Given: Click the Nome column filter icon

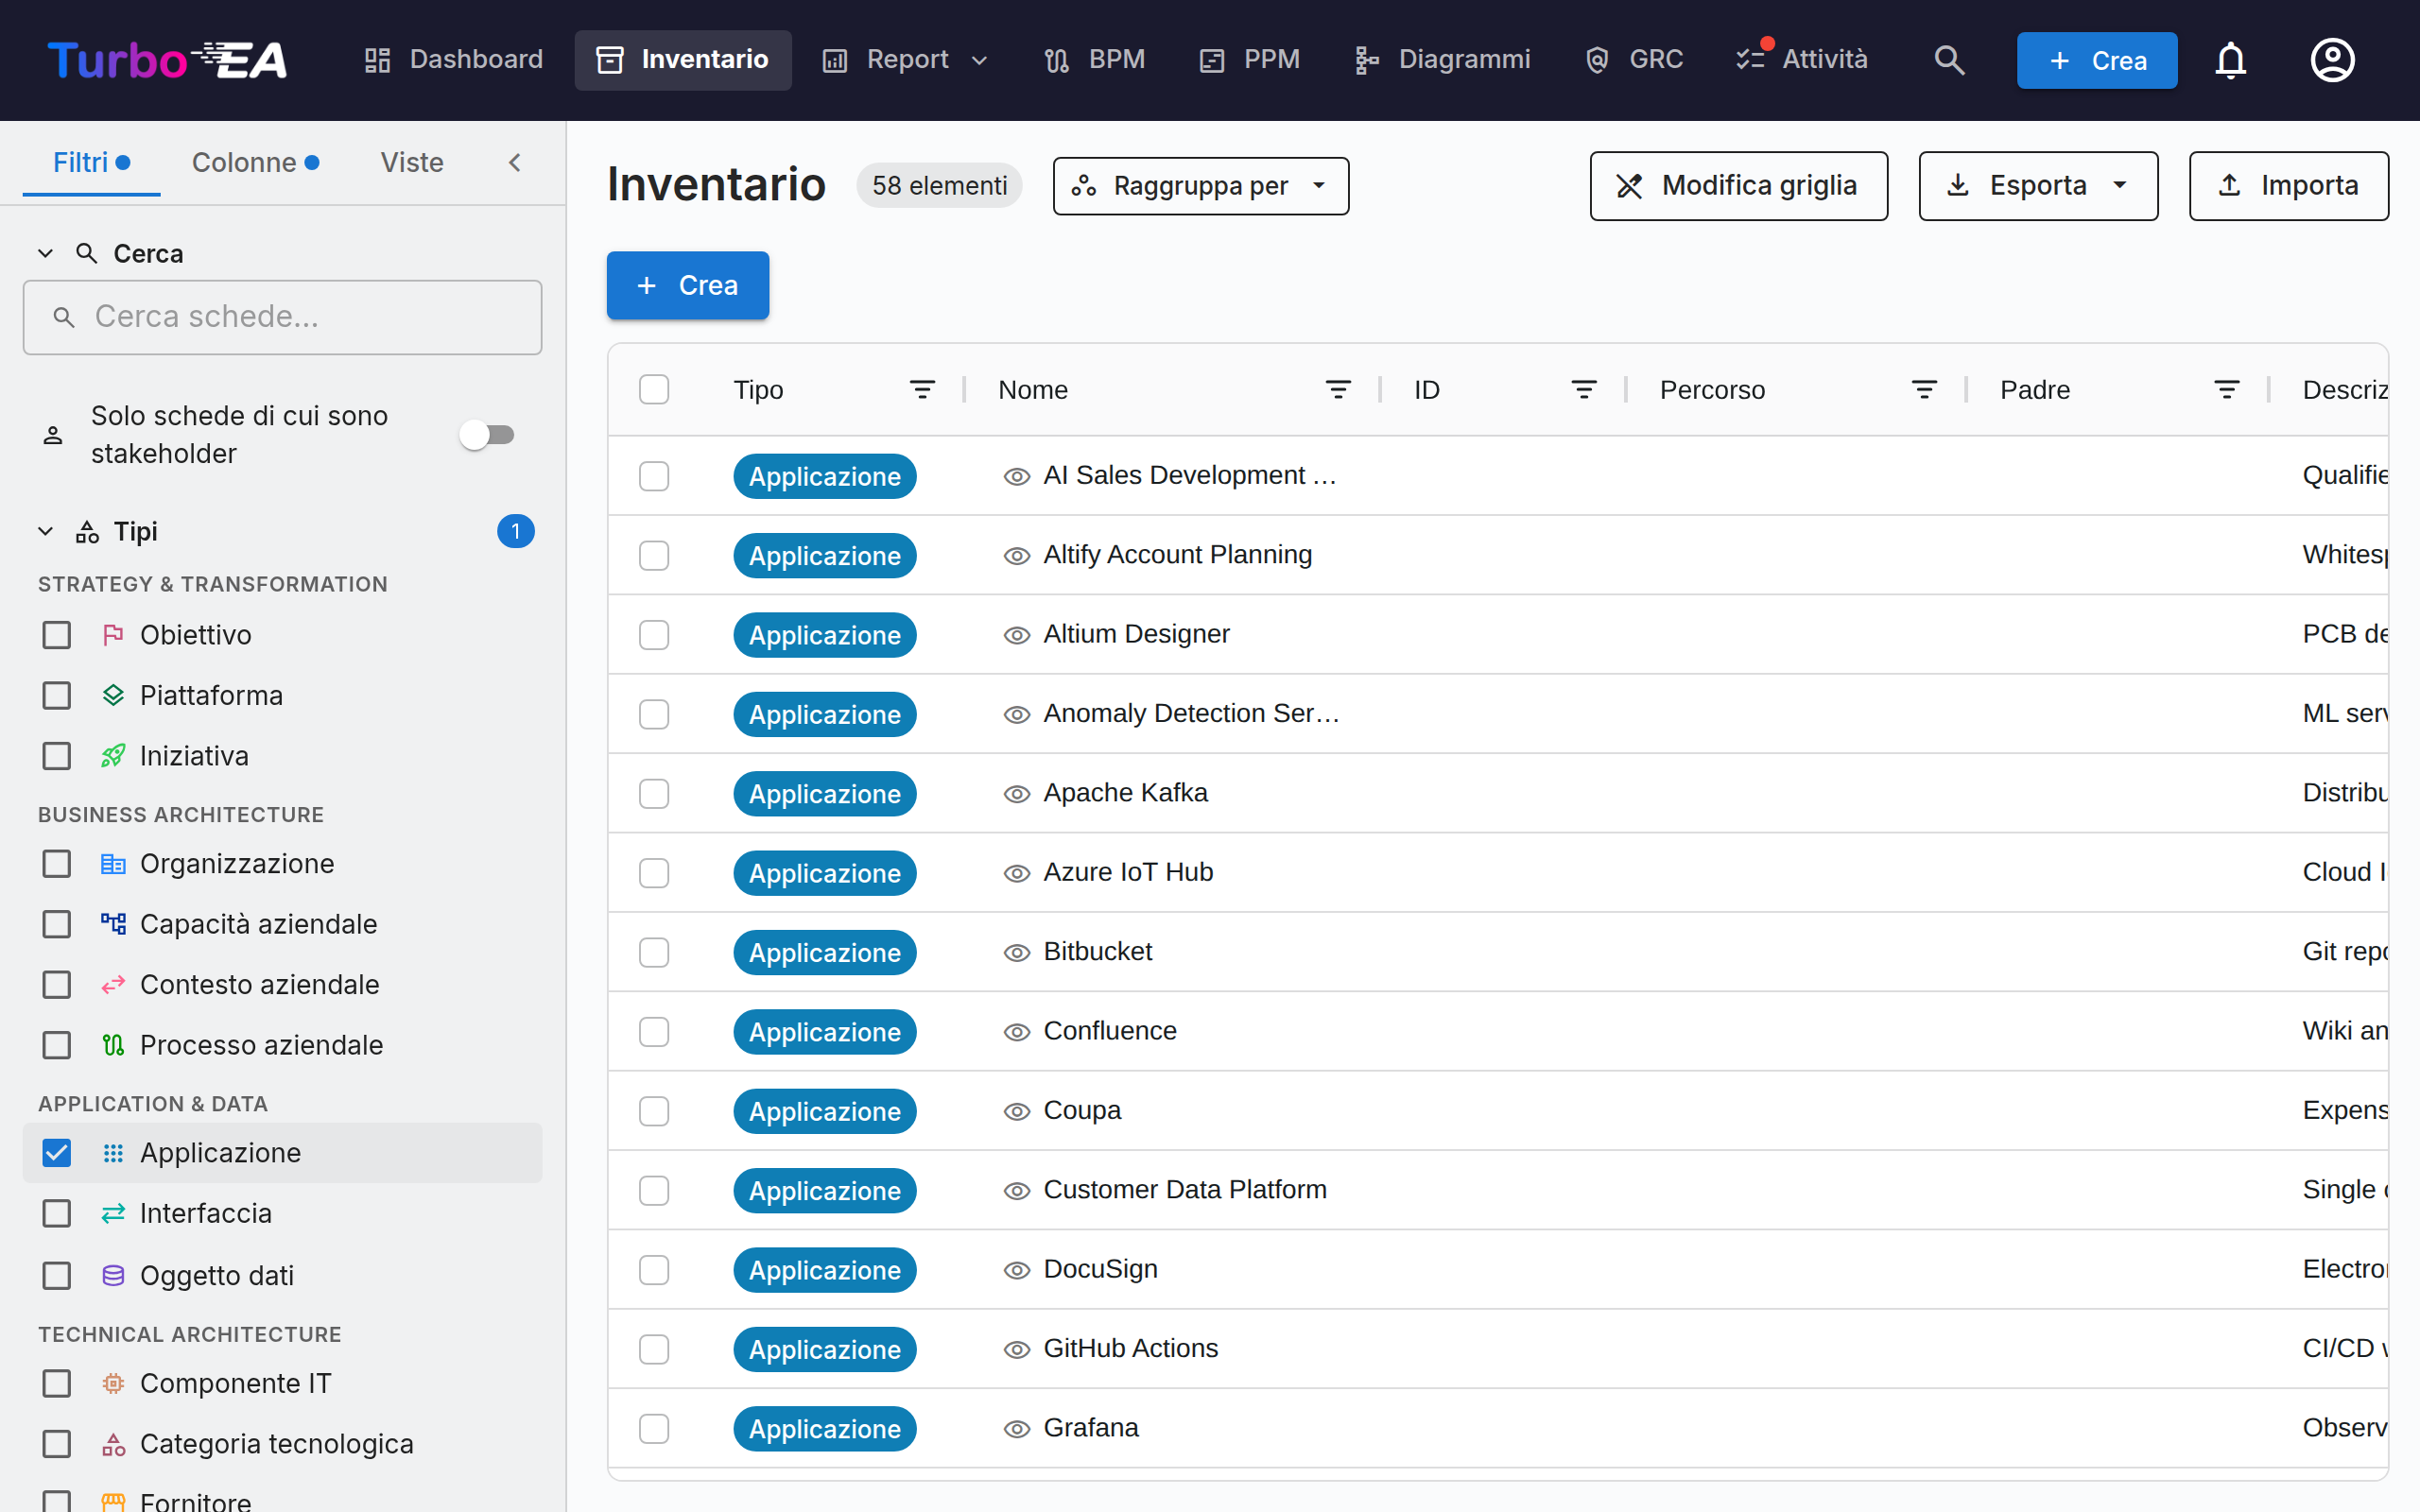Looking at the screenshot, I should pyautogui.click(x=1338, y=389).
